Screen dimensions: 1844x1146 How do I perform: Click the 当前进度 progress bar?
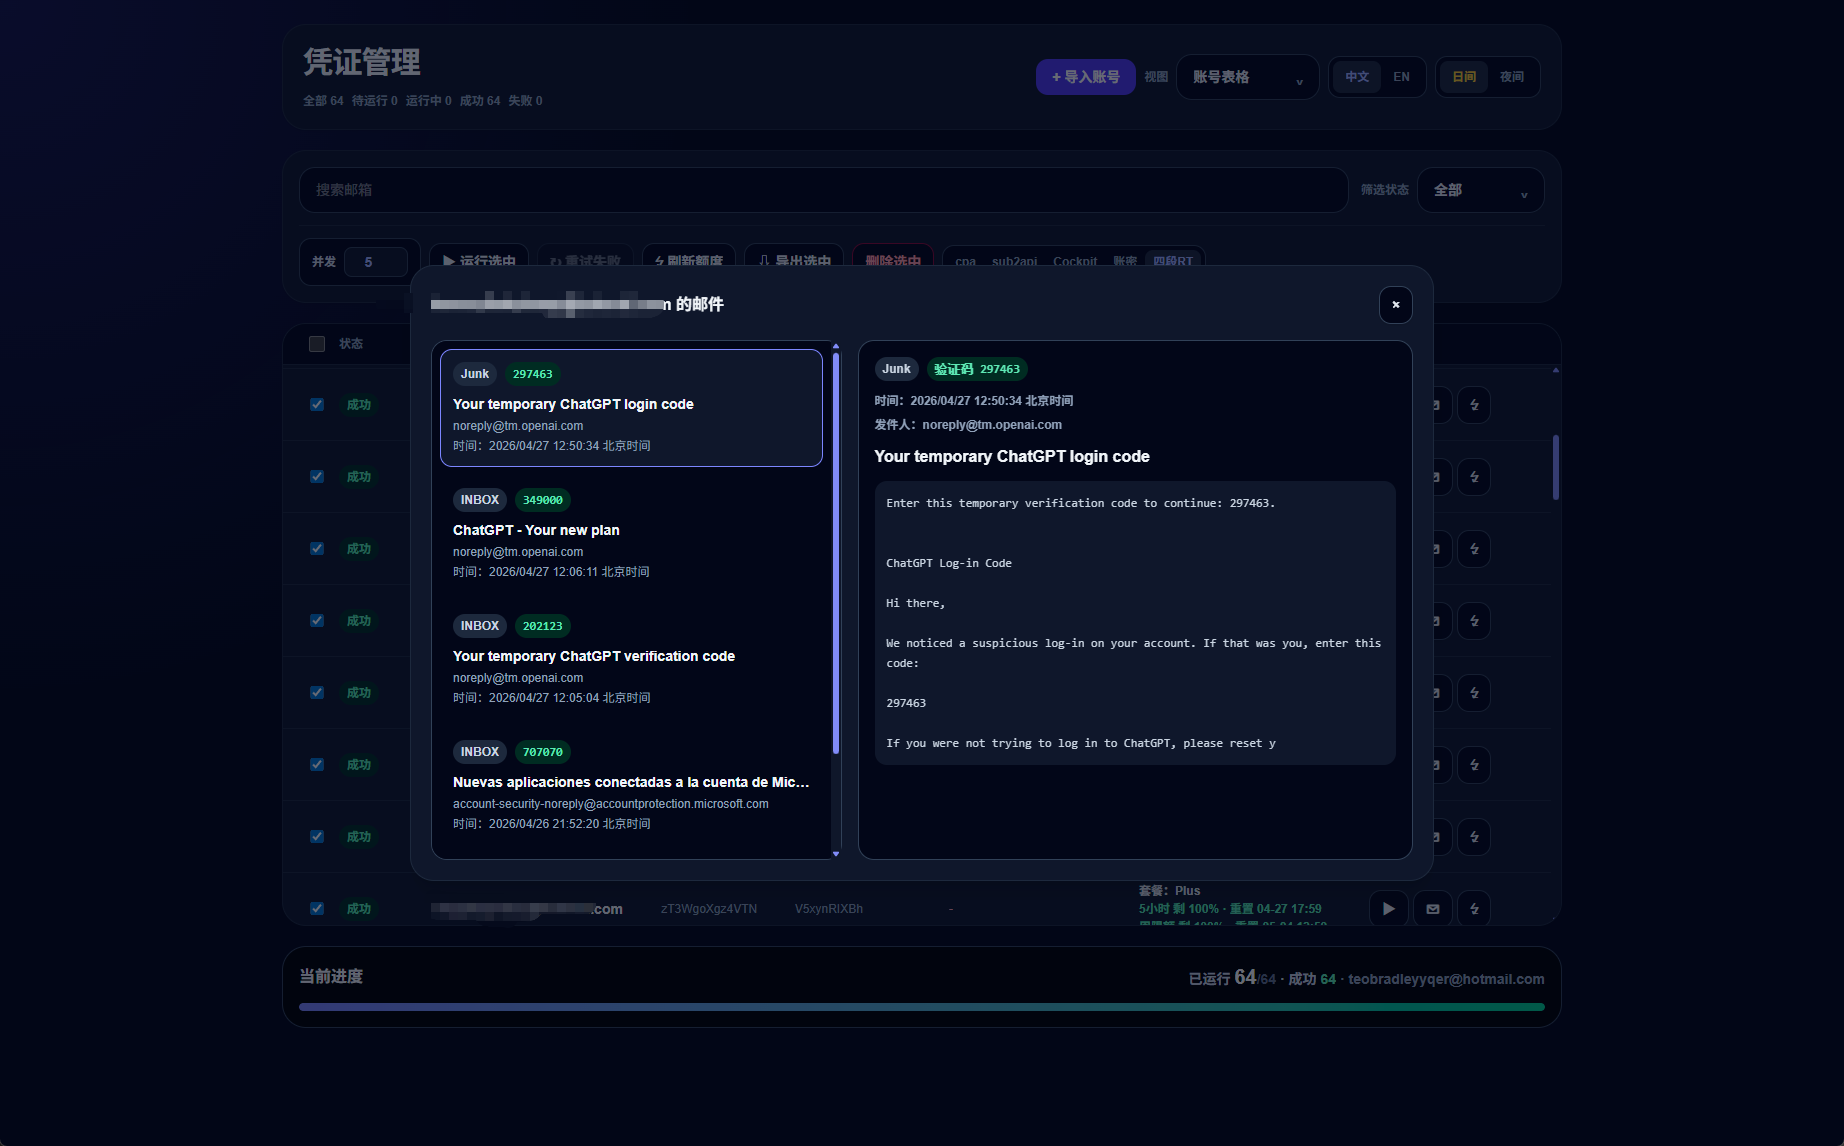pyautogui.click(x=921, y=1007)
